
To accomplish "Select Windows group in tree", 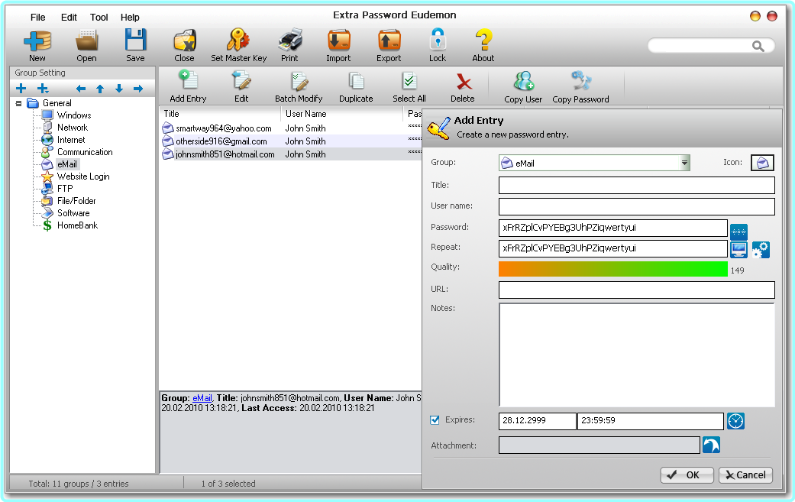I will point(74,116).
